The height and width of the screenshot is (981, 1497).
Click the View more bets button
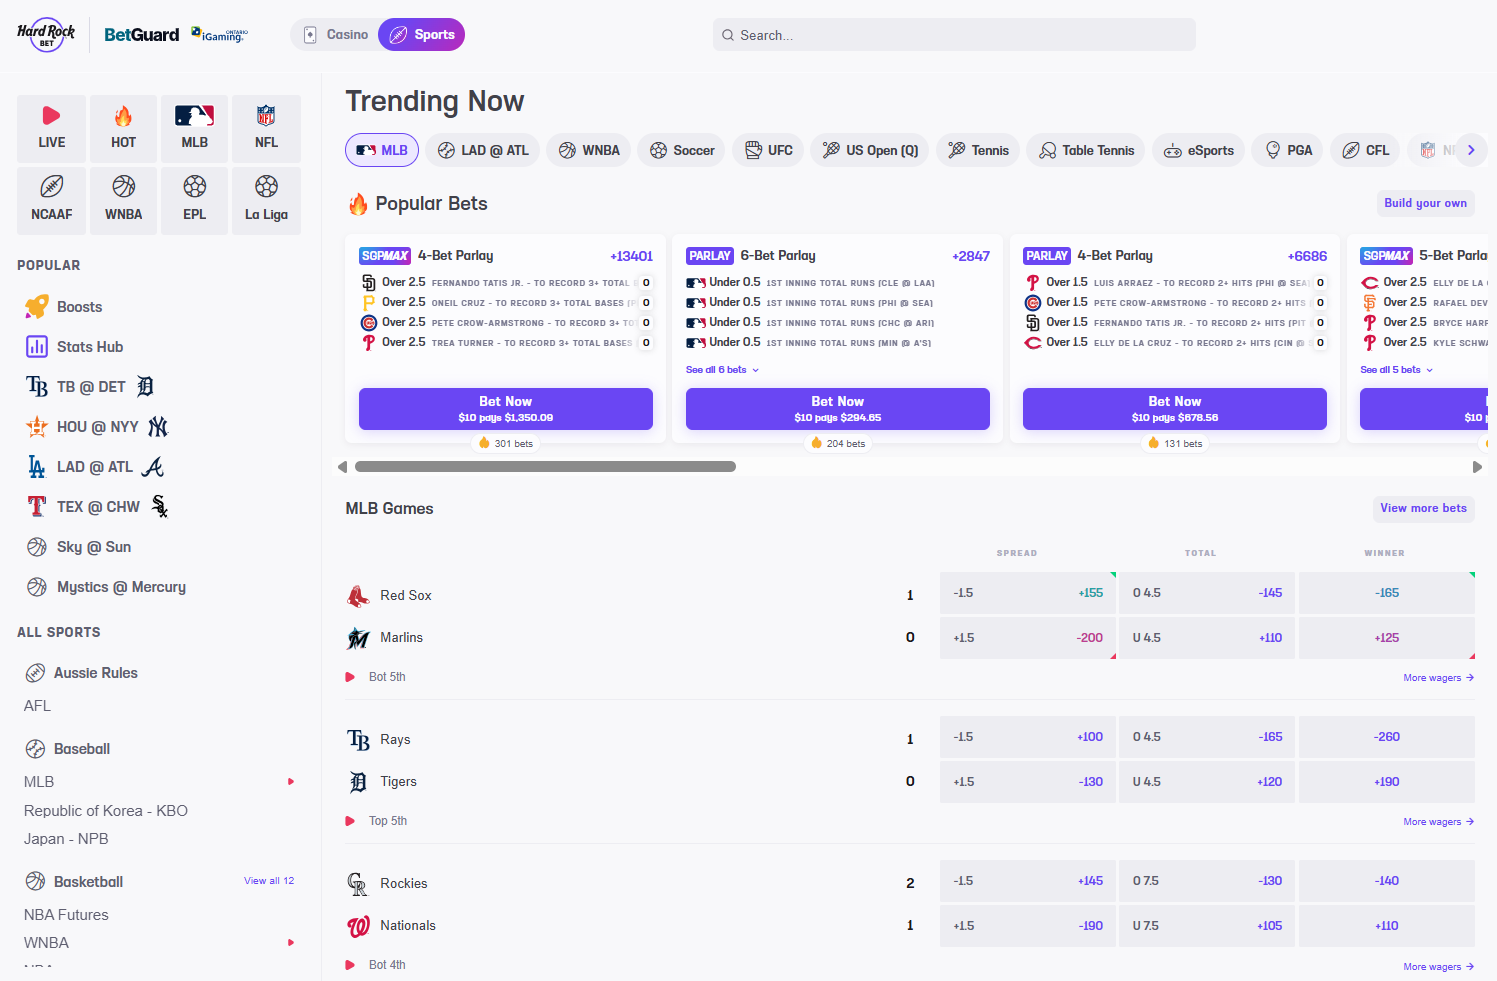(1423, 508)
